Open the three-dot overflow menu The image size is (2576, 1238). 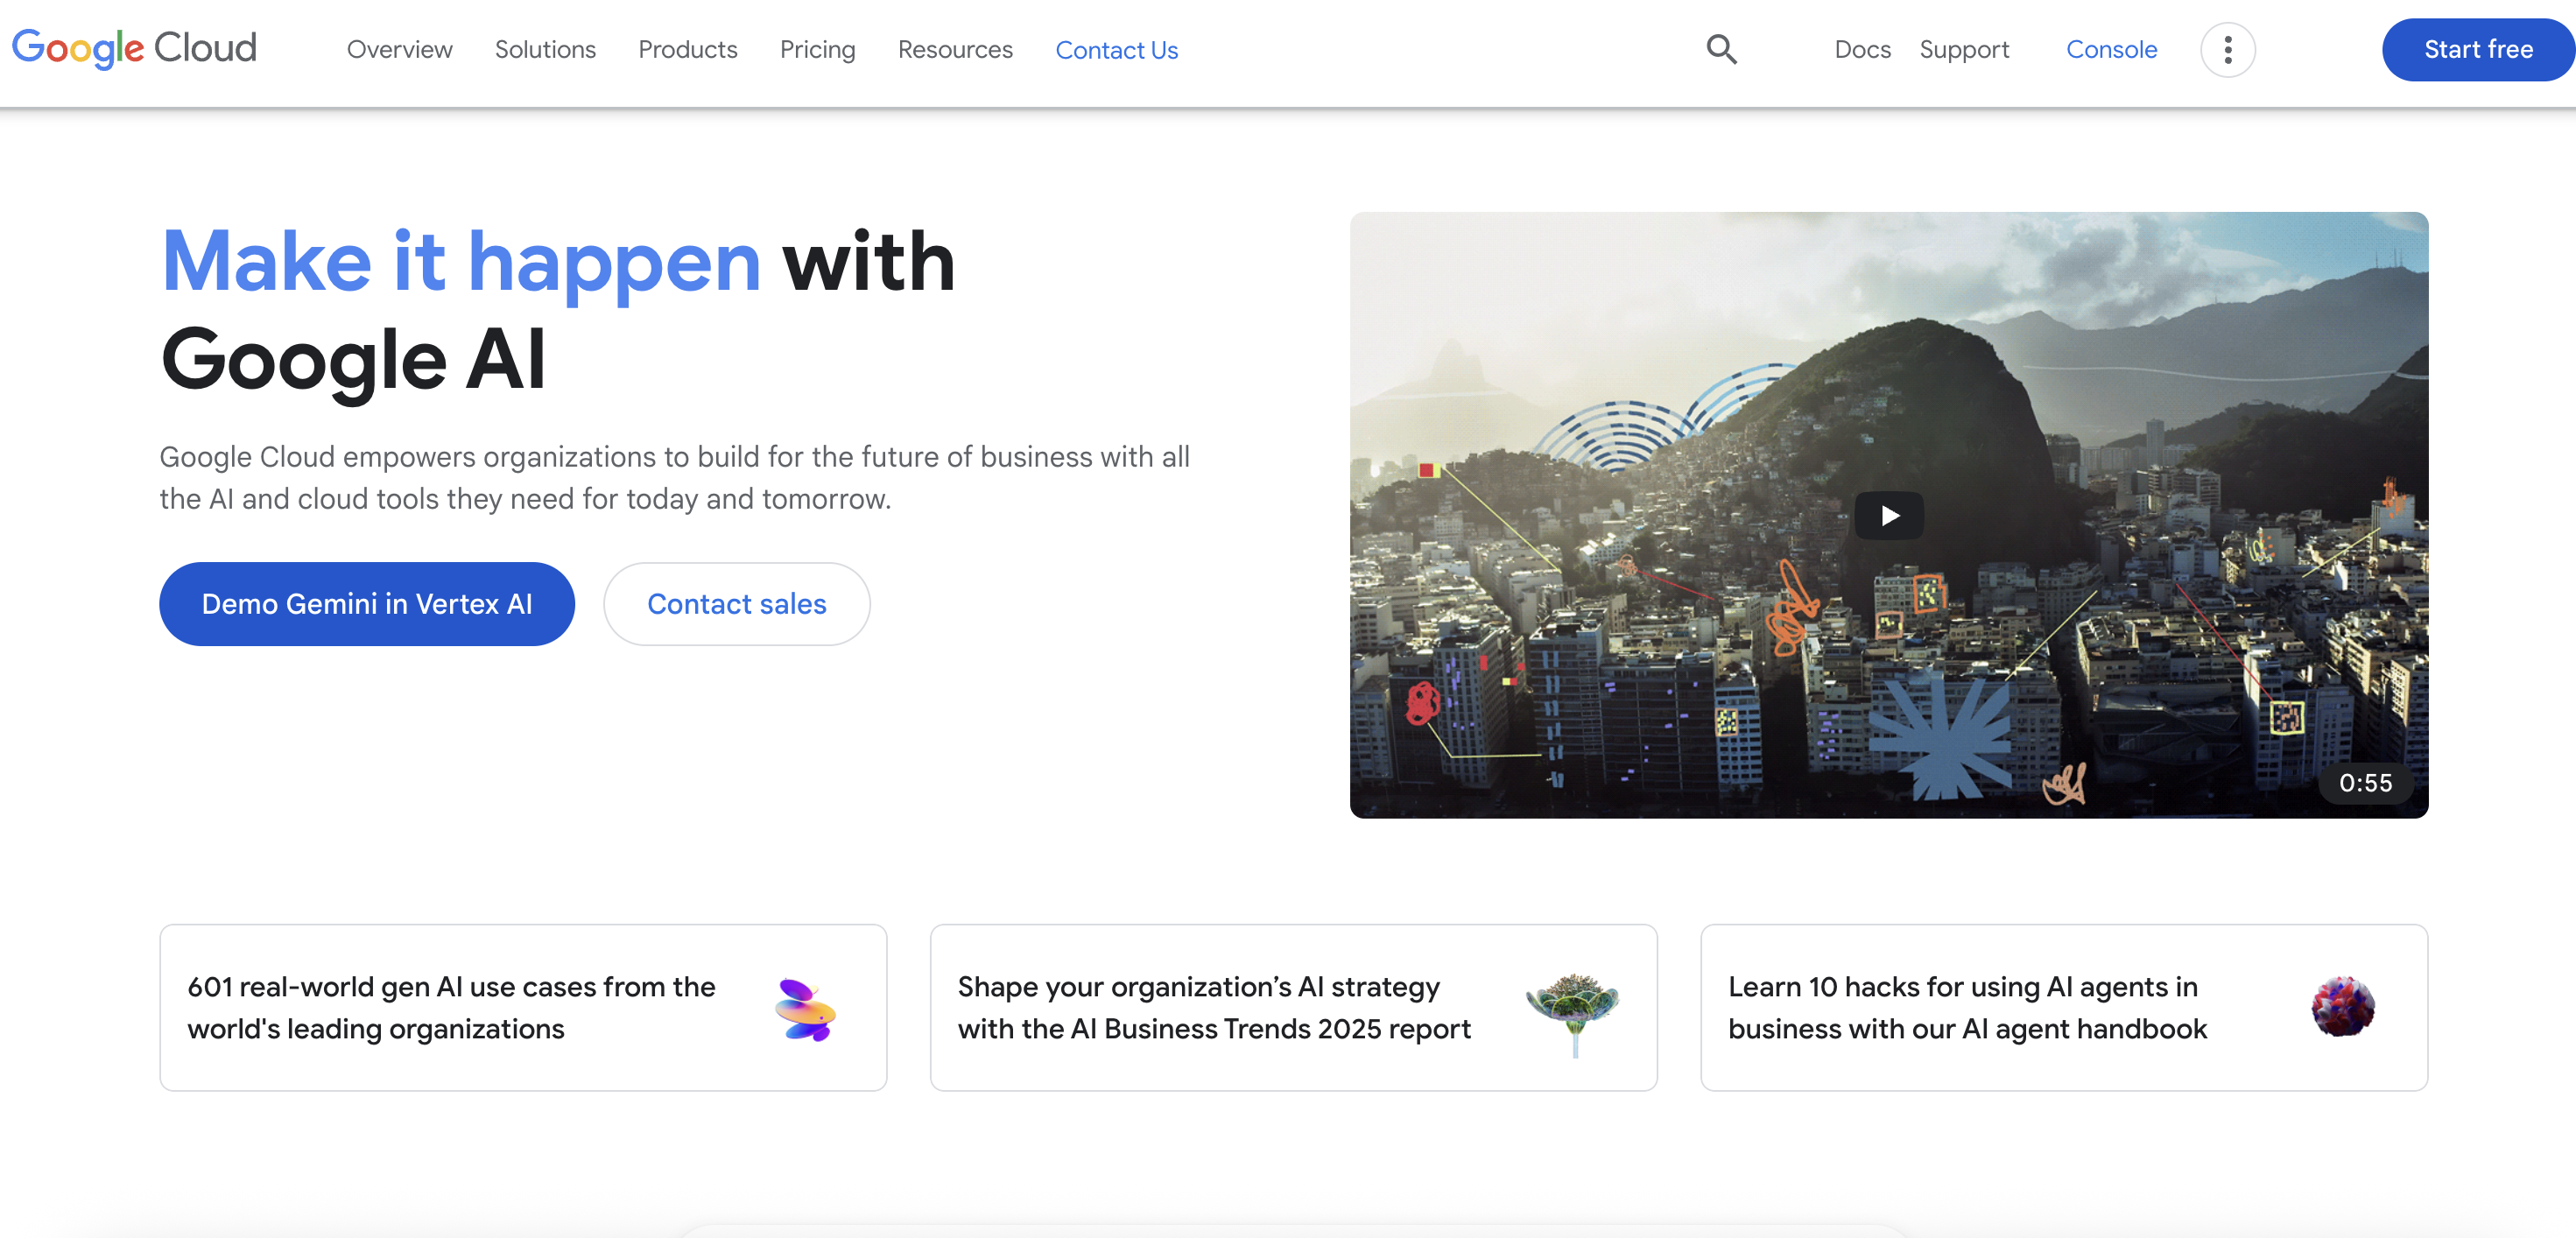(x=2227, y=49)
